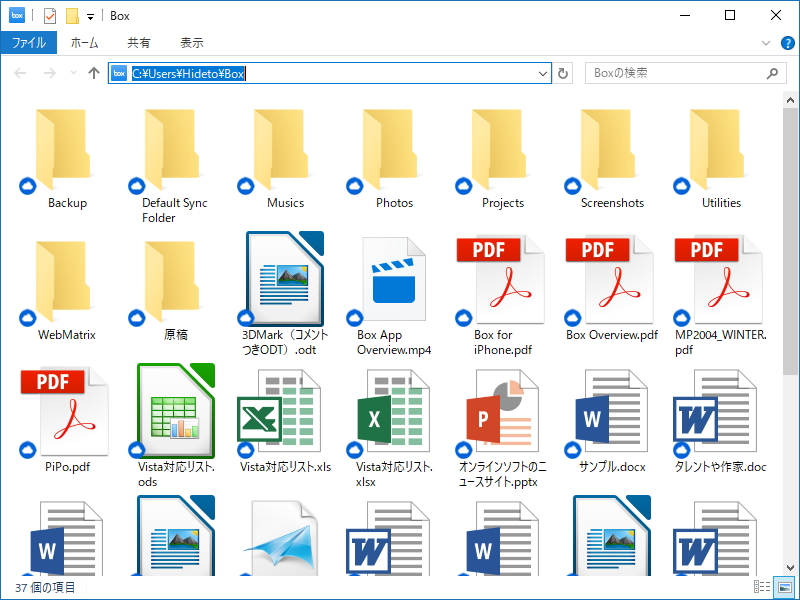Click the Box app icon in title bar

click(x=17, y=16)
